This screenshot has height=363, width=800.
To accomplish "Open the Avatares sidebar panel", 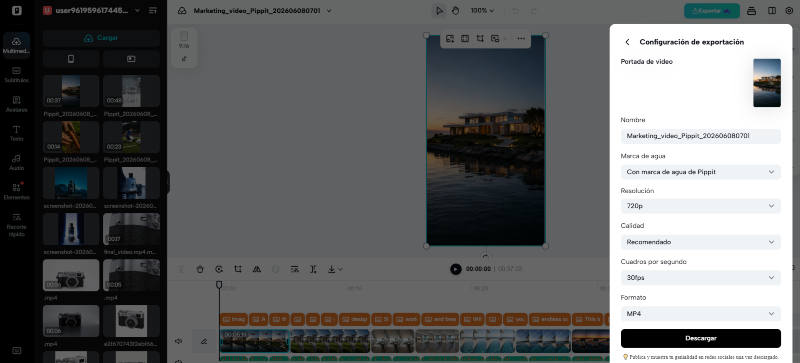I will 16,104.
